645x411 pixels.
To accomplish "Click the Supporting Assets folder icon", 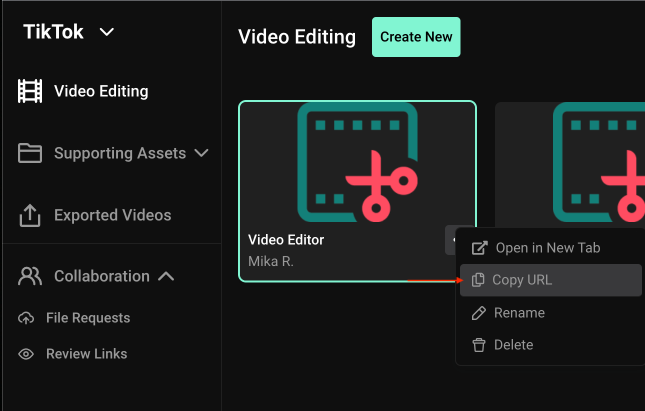I will coord(30,153).
